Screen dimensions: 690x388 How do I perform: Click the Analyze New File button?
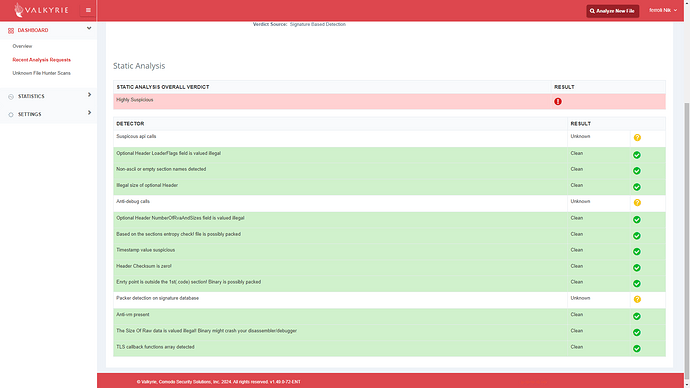[612, 11]
